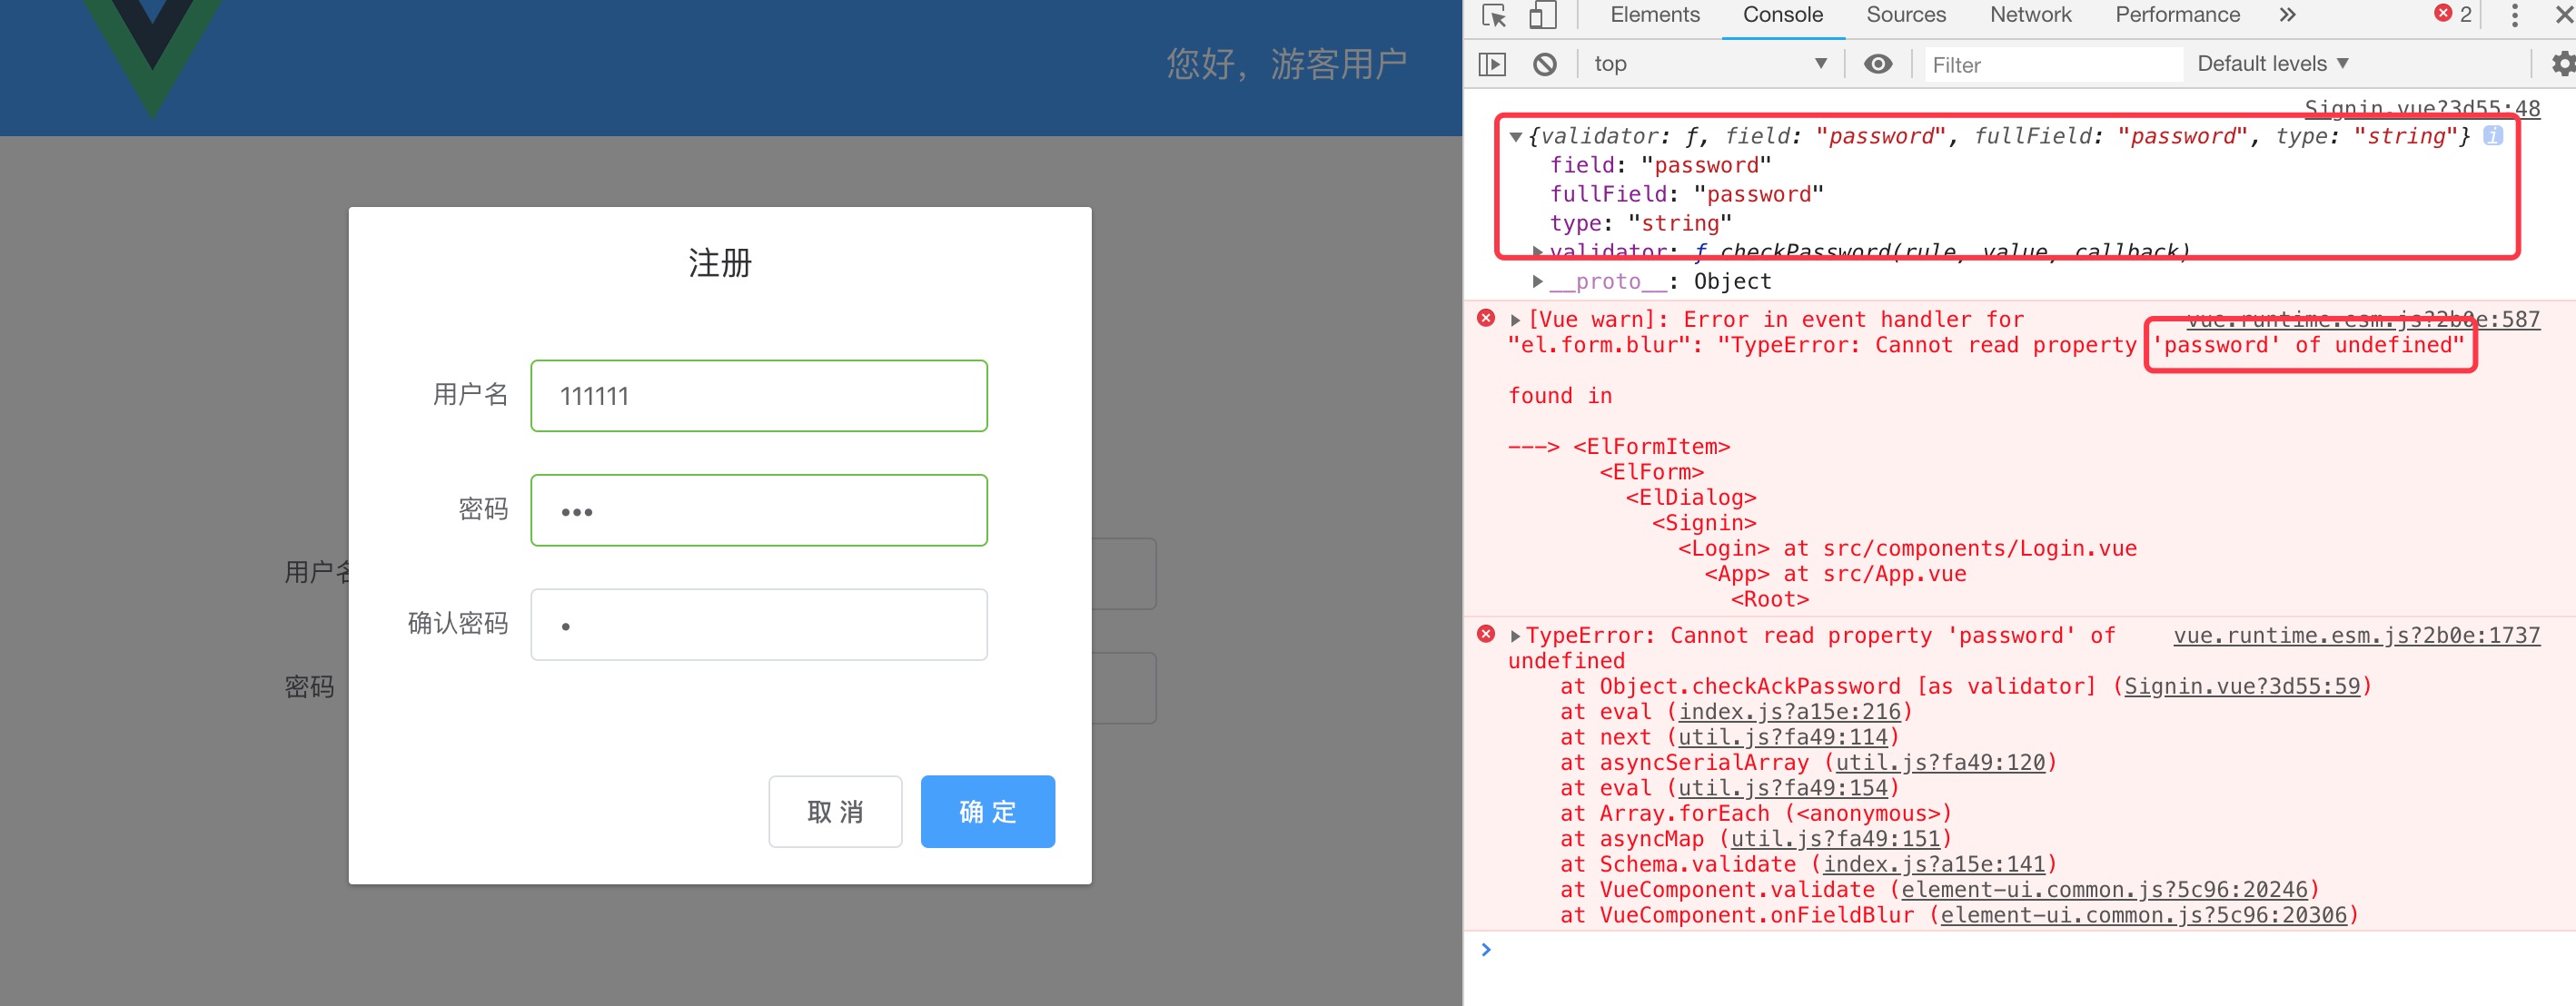Open DevTools three-dot menu
The image size is (2576, 1006).
(x=2514, y=15)
